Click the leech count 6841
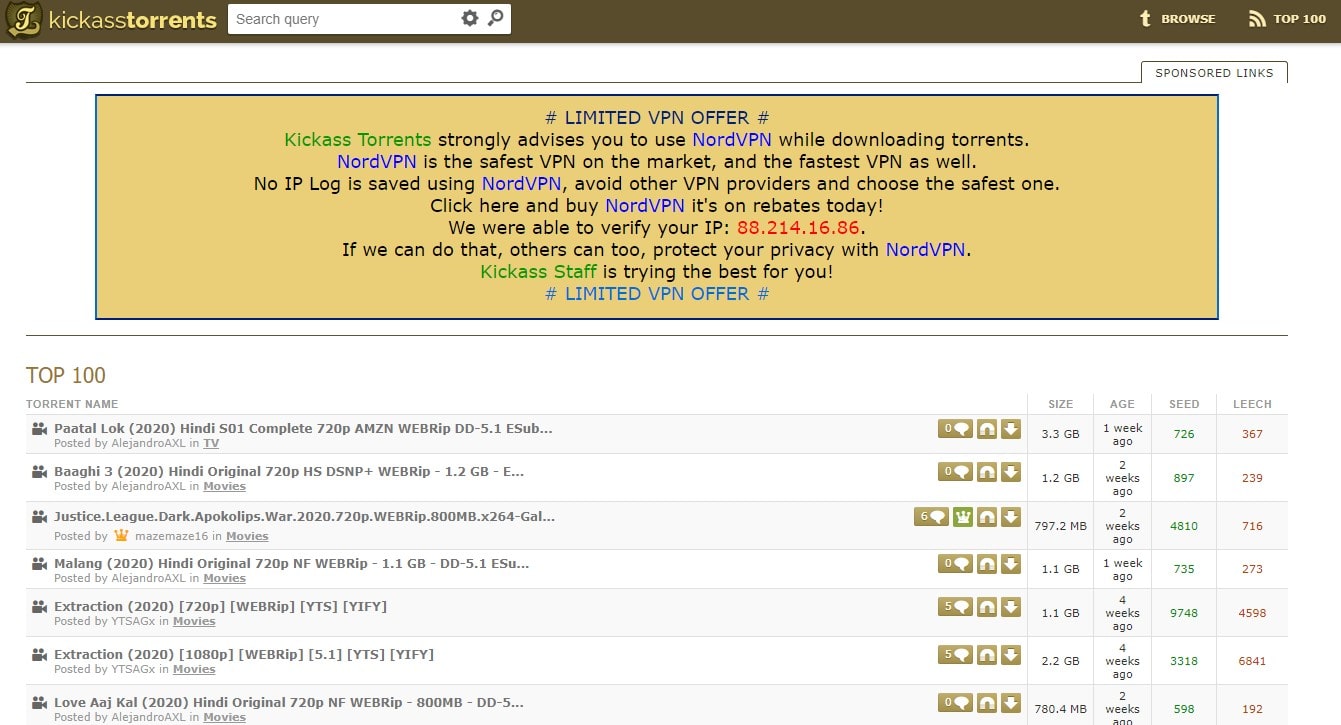 [1252, 661]
